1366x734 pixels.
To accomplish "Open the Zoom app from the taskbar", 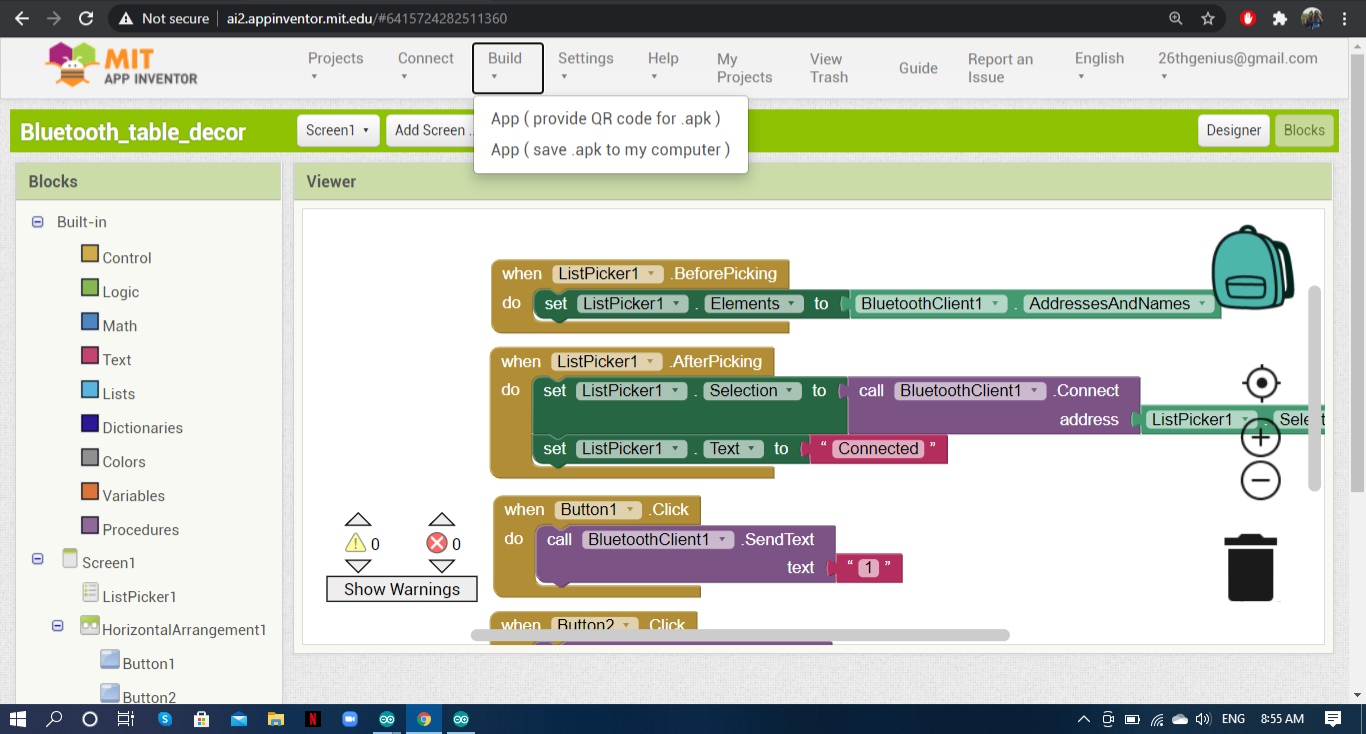I will click(x=350, y=718).
